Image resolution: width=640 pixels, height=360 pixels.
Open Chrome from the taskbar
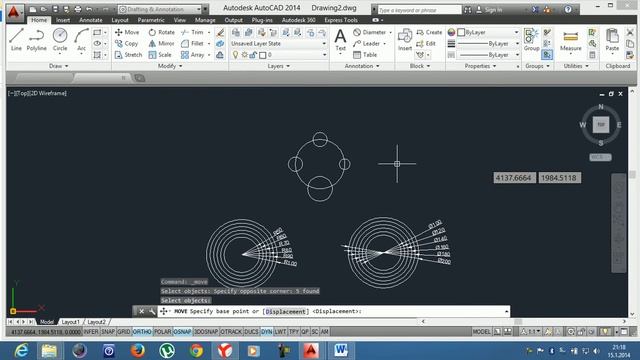pyautogui.click(x=196, y=351)
